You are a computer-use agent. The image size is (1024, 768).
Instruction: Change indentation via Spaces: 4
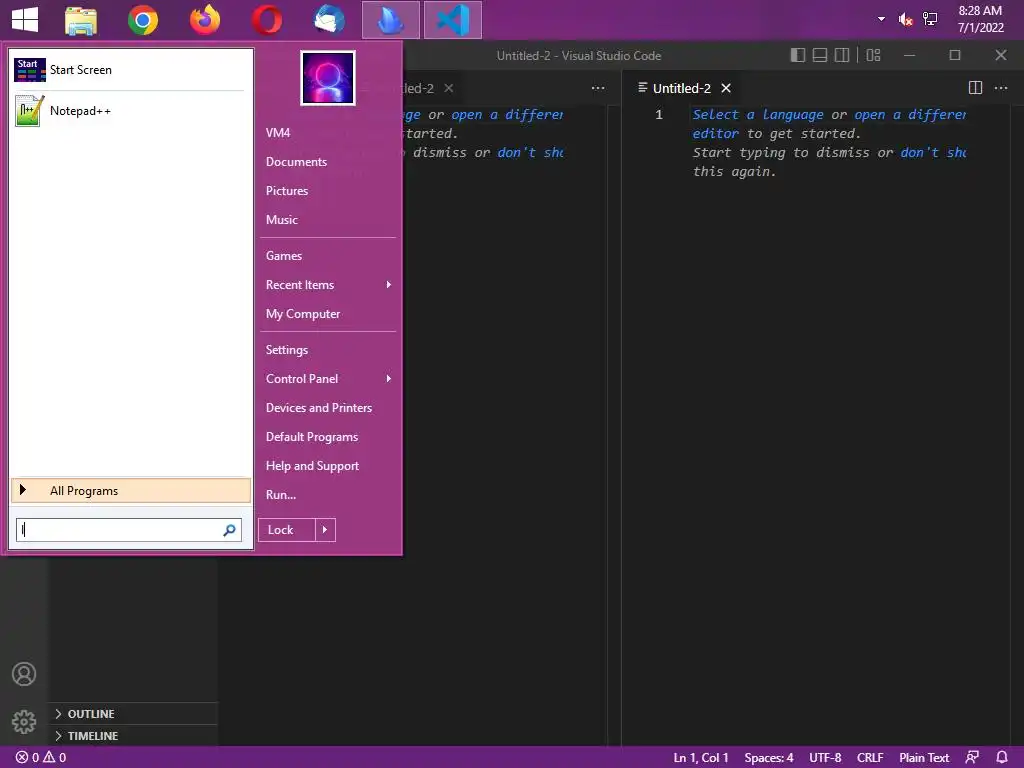[x=769, y=758]
